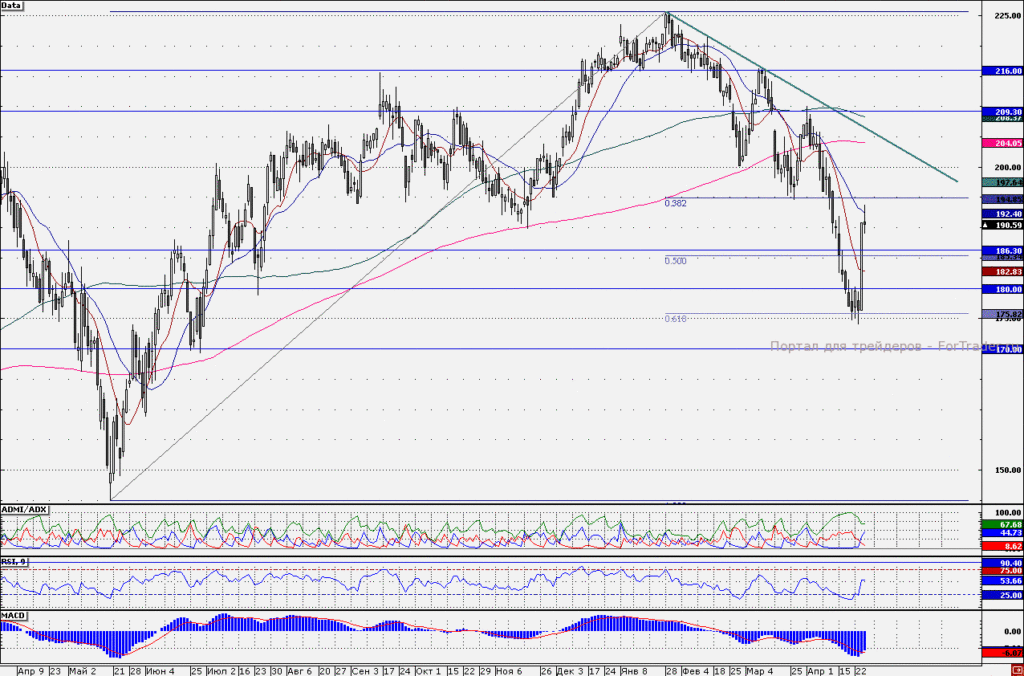This screenshot has width=1024, height=676.
Task: Select the Data panel label
Action: pyautogui.click(x=11, y=5)
